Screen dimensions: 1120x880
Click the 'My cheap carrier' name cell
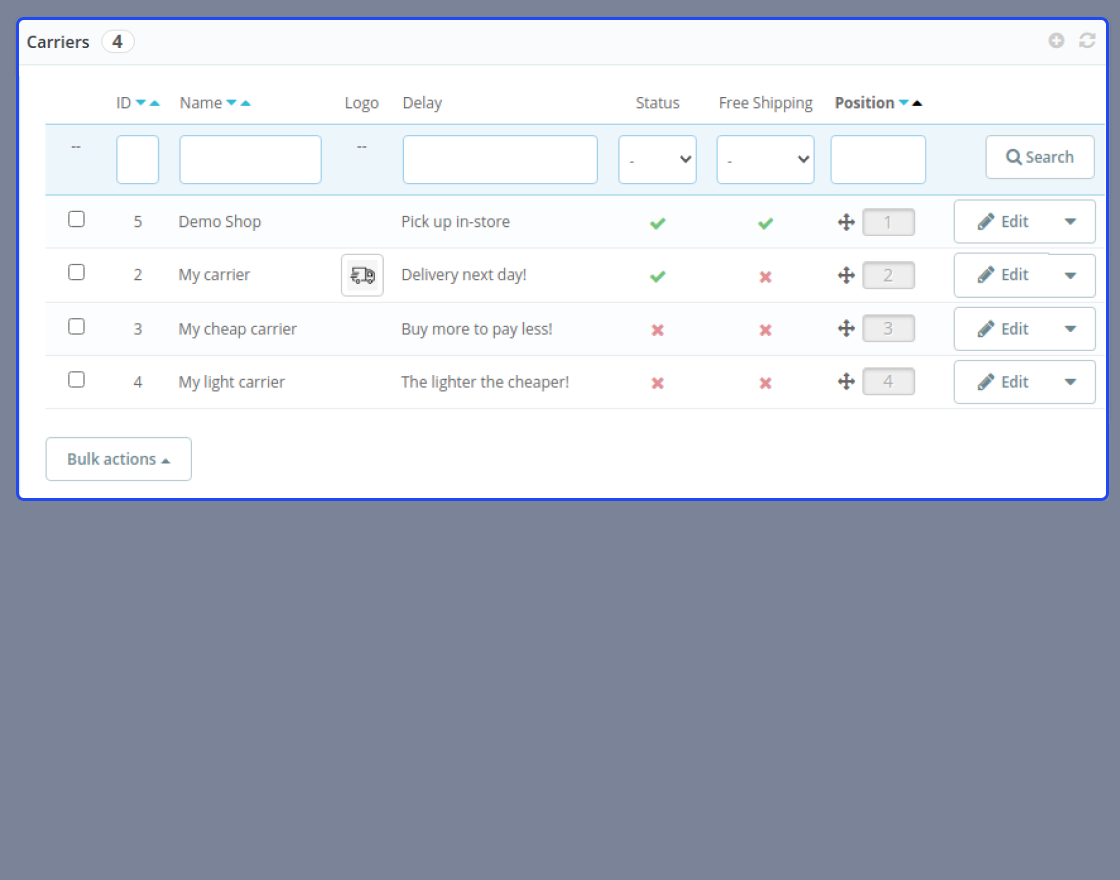coord(238,329)
